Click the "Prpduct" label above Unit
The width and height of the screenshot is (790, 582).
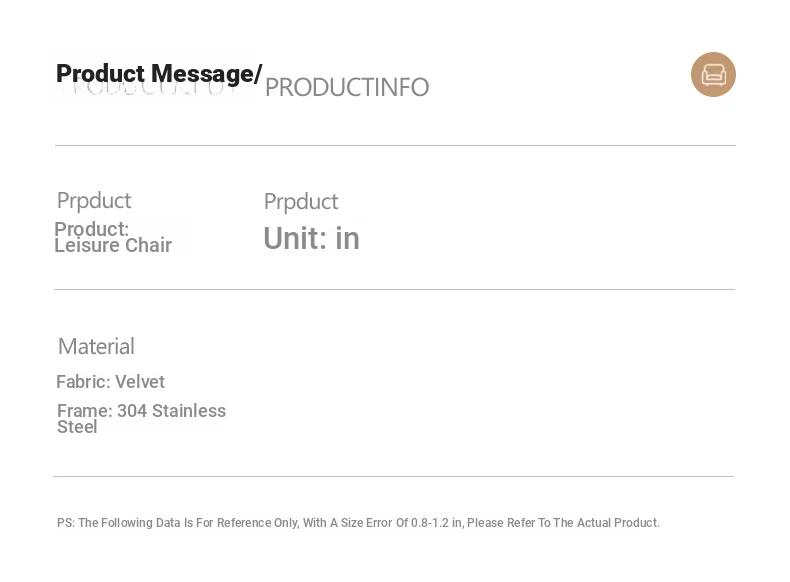point(301,201)
